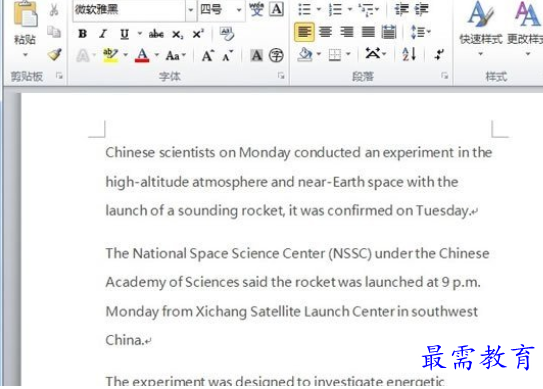Expand the font size dropdown arrow

tap(239, 10)
